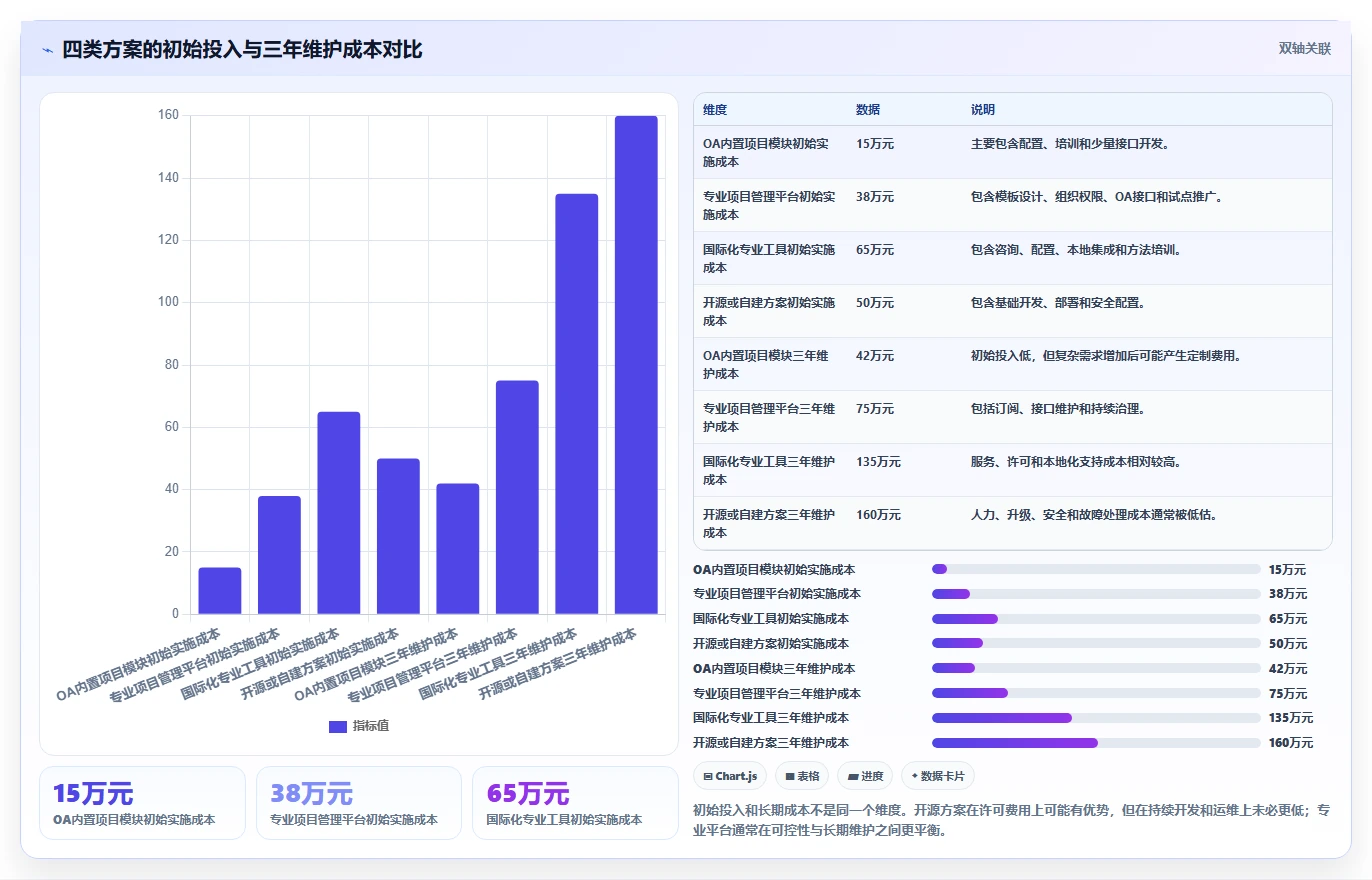Click the shortest chart bar, value 15
The width and height of the screenshot is (1372, 880).
click(220, 591)
